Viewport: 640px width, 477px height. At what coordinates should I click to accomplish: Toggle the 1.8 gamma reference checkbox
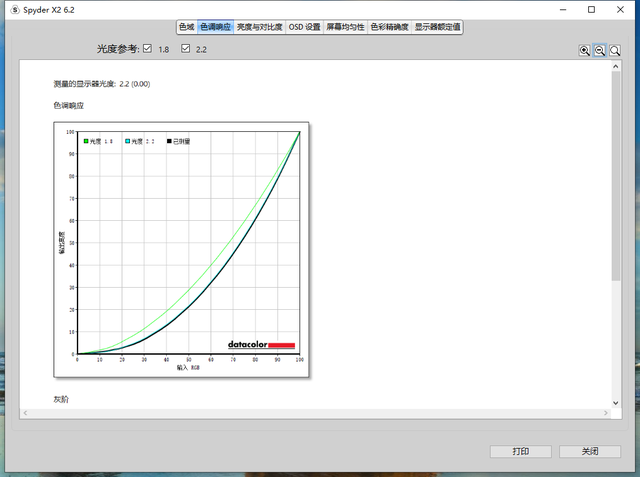click(147, 49)
